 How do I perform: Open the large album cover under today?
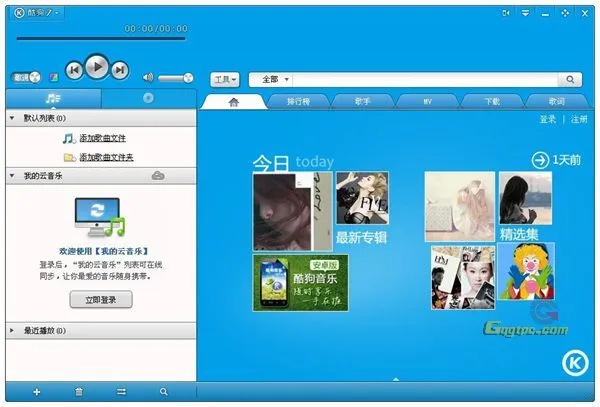pos(292,211)
